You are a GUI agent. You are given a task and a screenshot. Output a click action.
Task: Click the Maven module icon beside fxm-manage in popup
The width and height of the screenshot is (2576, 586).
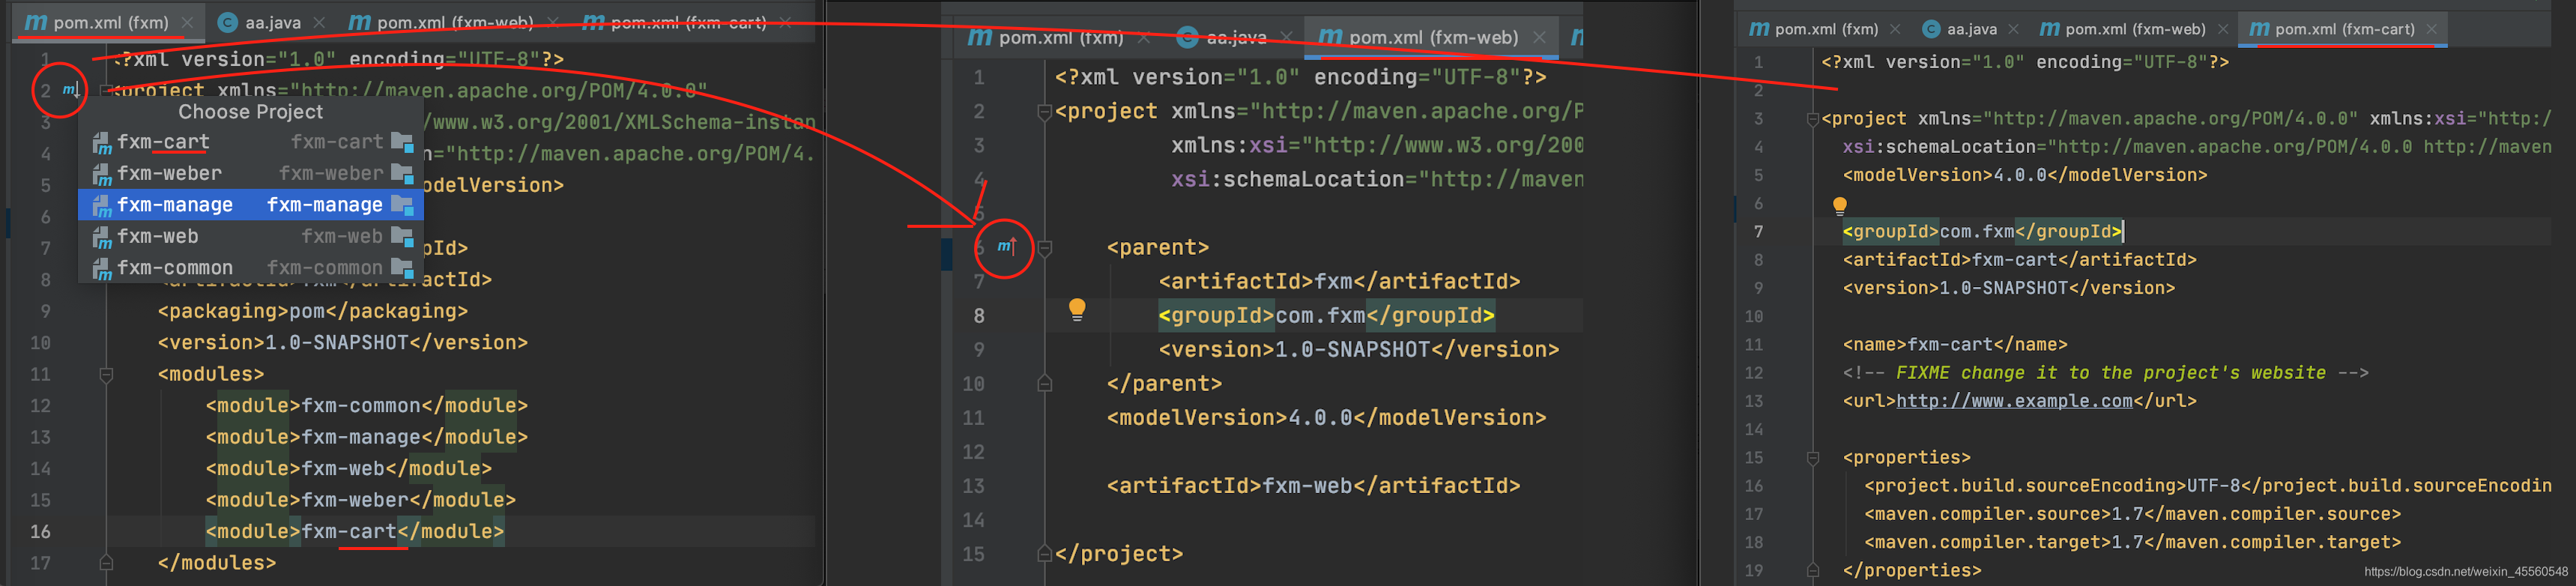[x=102, y=206]
